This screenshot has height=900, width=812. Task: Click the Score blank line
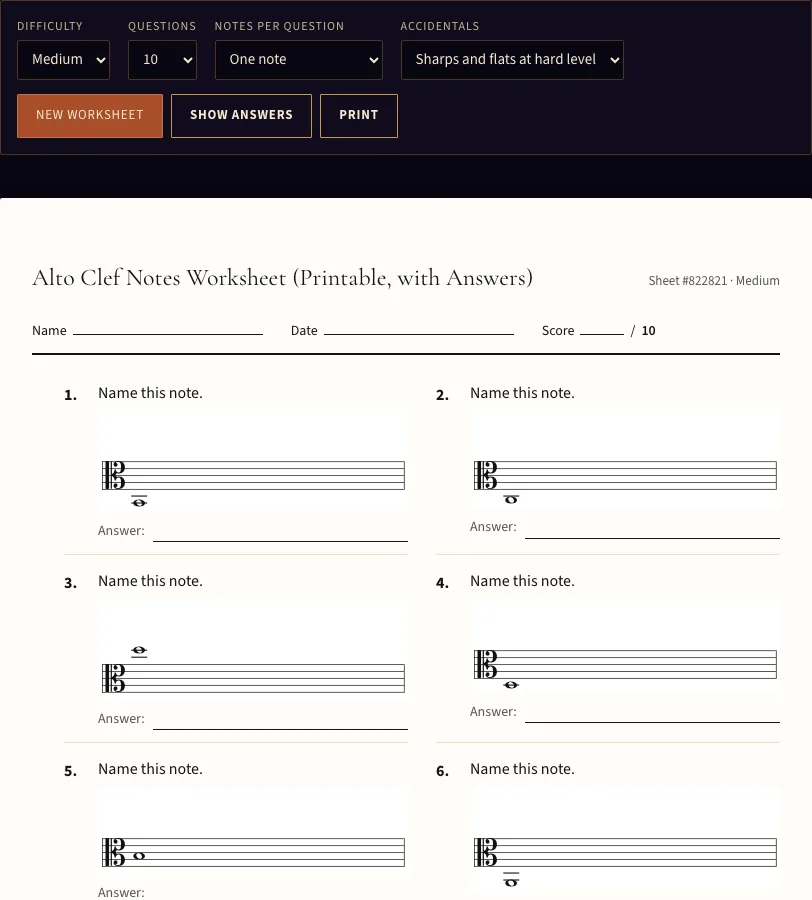point(602,333)
